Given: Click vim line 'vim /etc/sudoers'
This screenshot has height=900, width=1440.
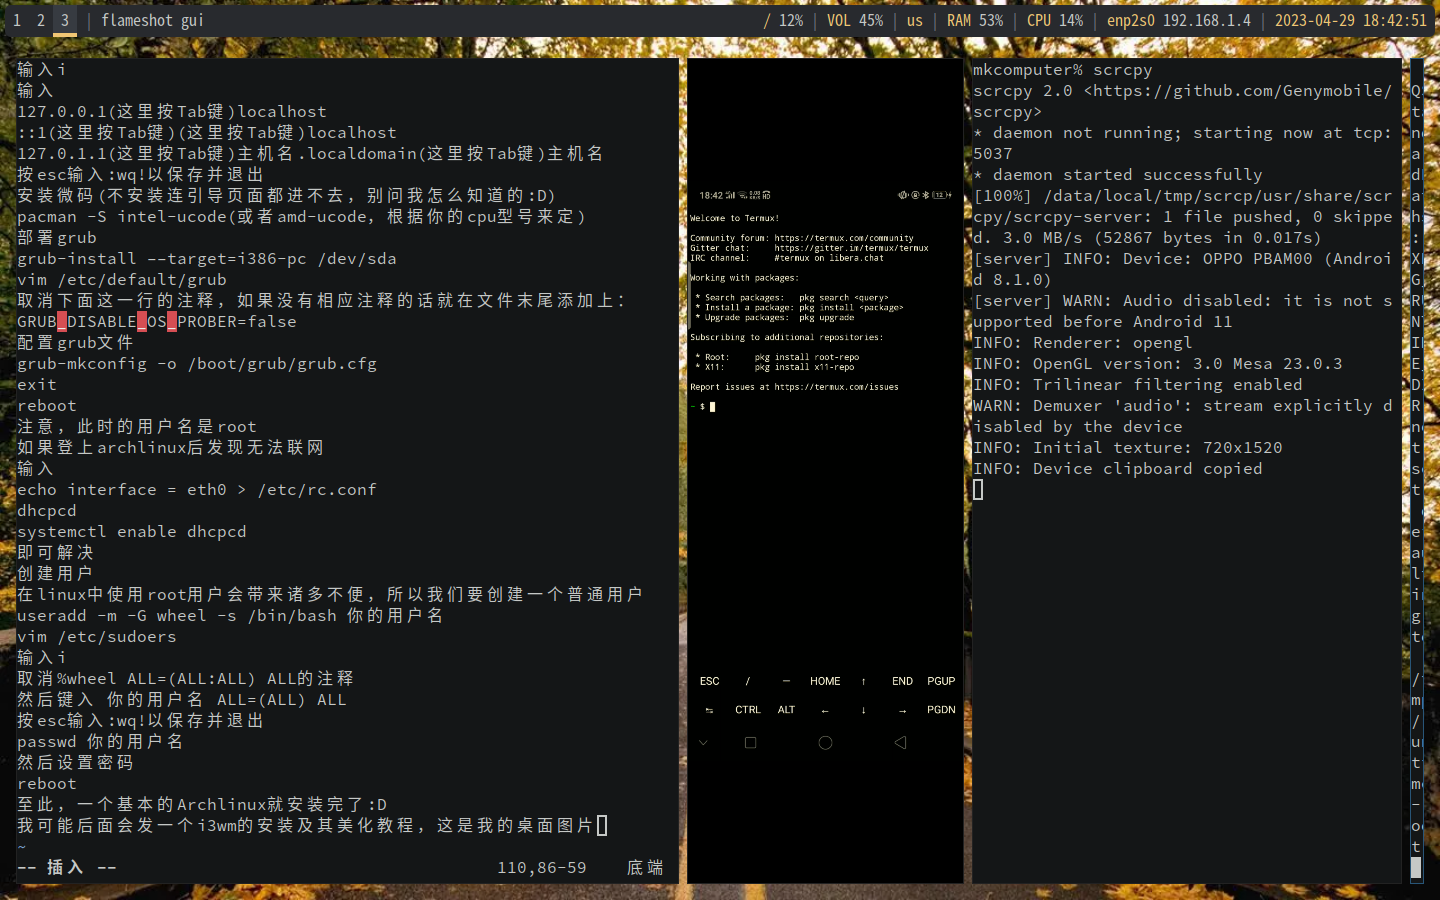Looking at the screenshot, I should click(97, 637).
